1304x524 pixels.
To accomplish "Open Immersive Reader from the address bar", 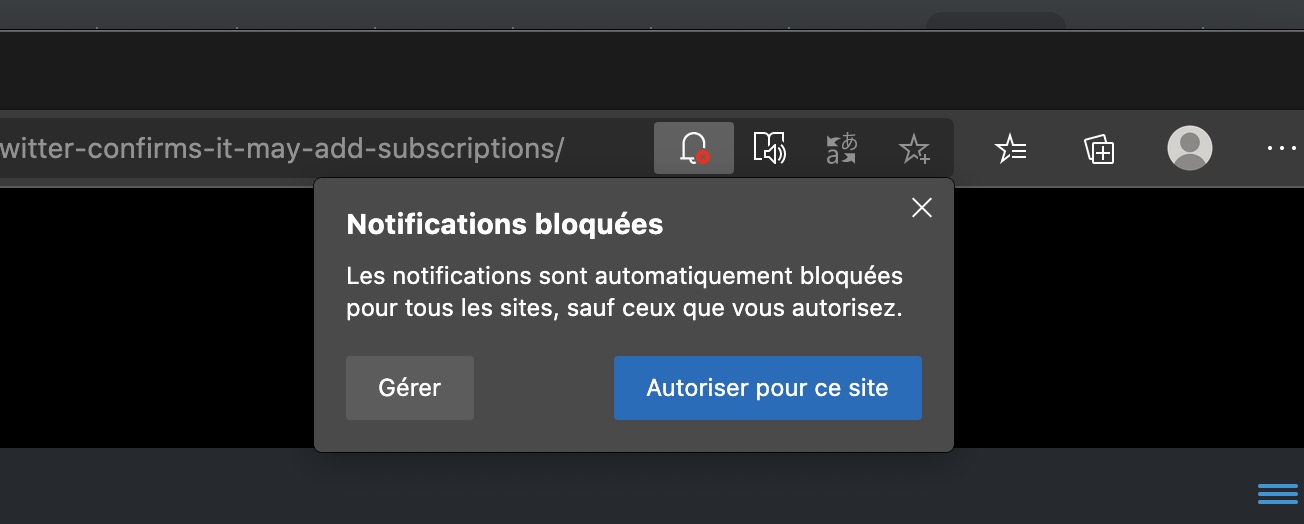I will 769,149.
